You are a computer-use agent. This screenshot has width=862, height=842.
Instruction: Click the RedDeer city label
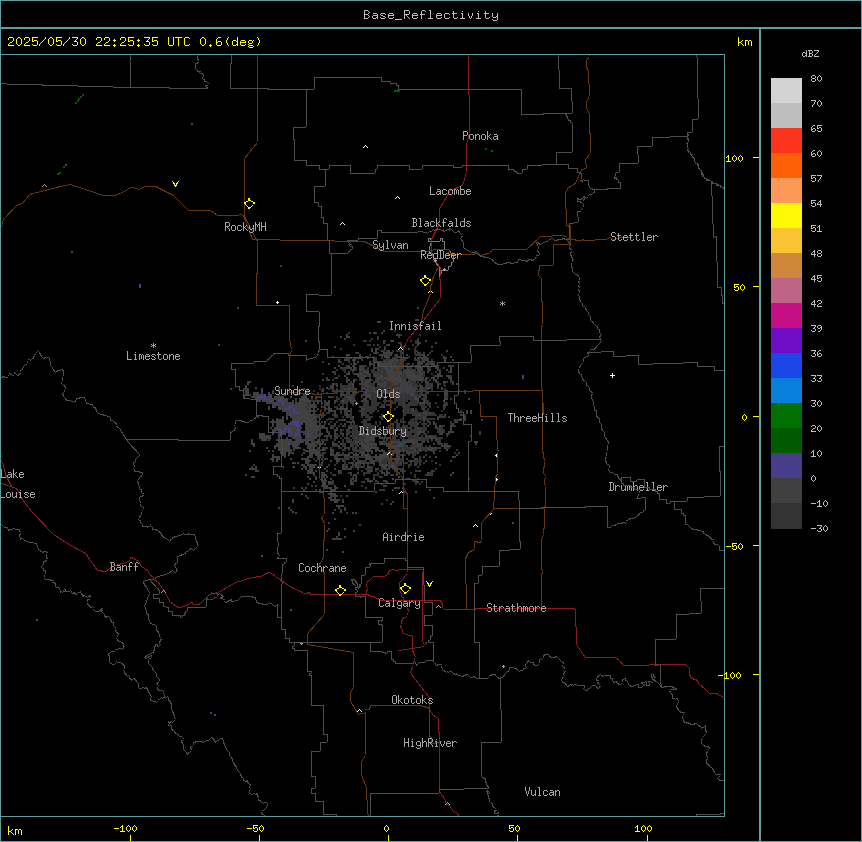[x=440, y=255]
